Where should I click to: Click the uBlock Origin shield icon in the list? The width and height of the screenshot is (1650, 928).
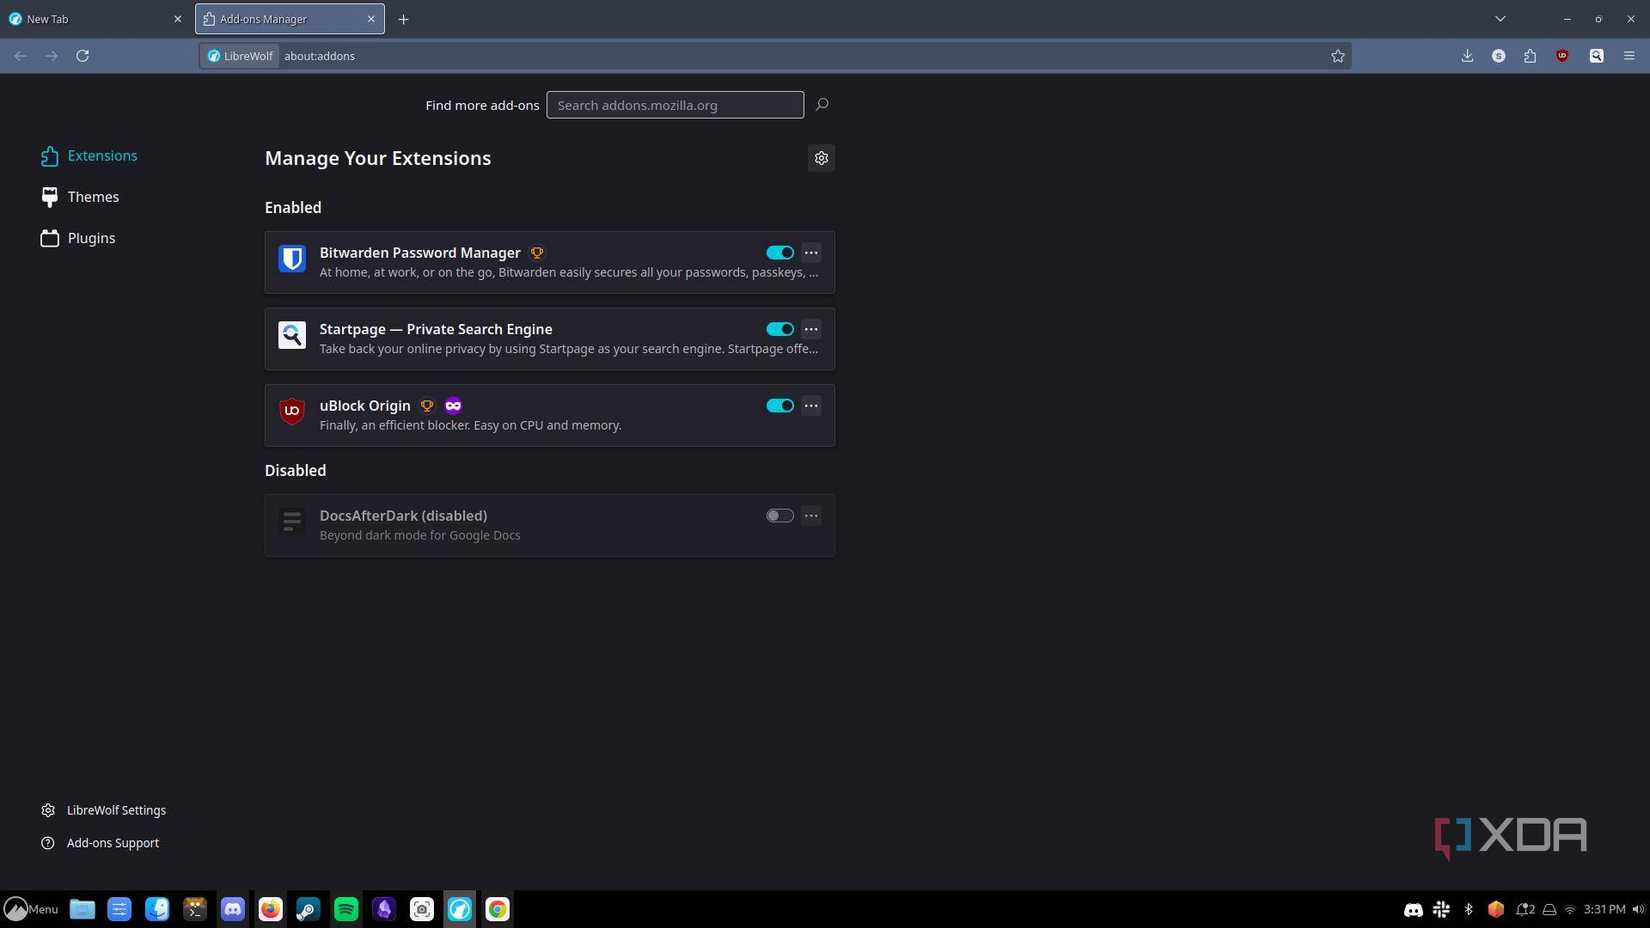pyautogui.click(x=292, y=411)
